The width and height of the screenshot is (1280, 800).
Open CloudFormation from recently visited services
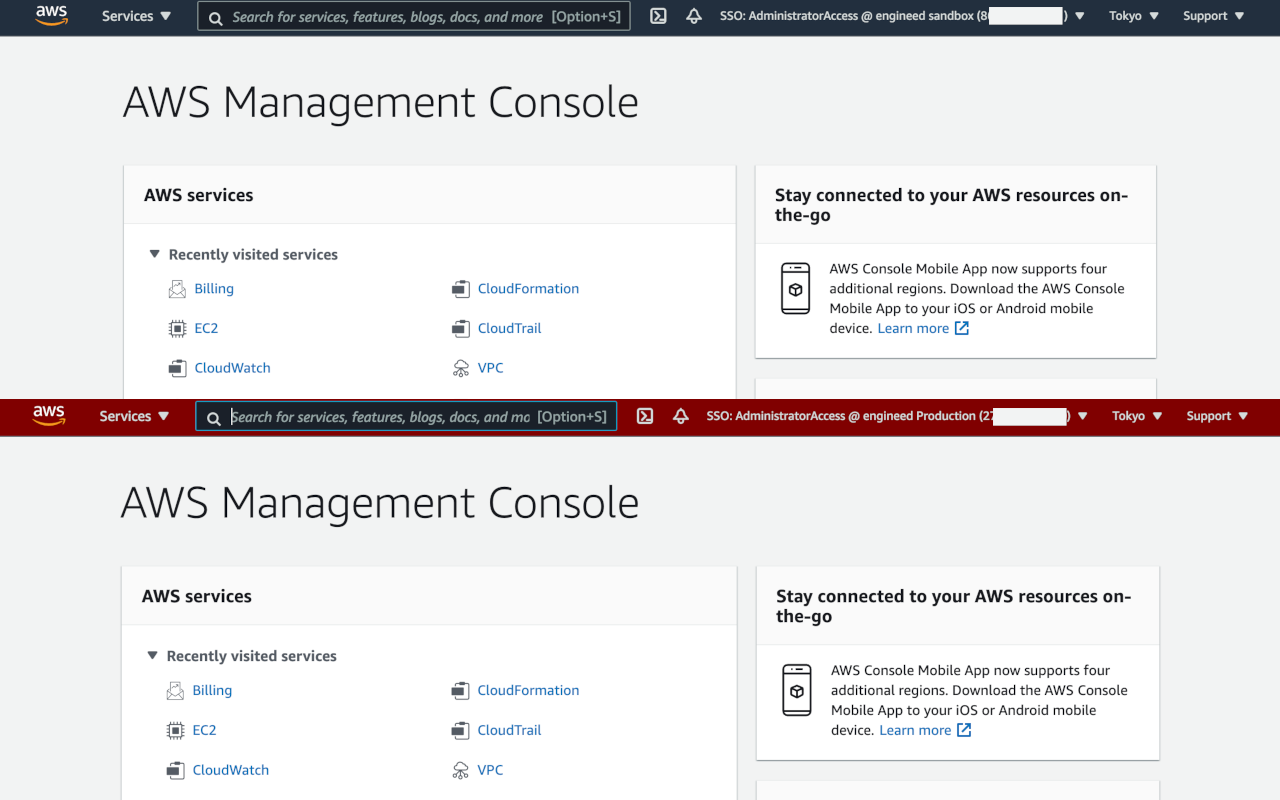click(x=528, y=288)
